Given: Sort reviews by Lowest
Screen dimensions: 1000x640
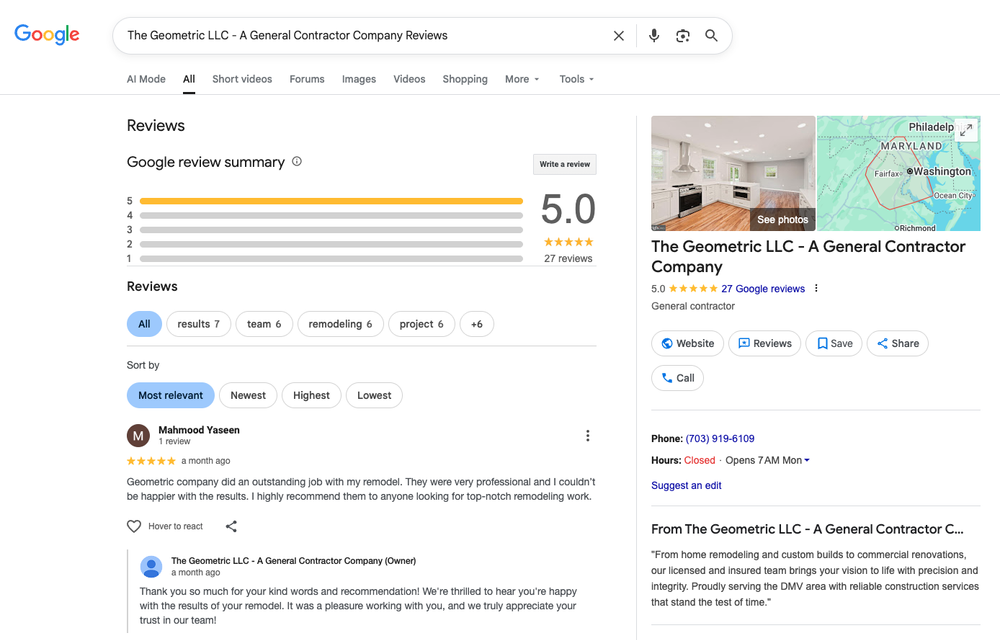Looking at the screenshot, I should (374, 395).
